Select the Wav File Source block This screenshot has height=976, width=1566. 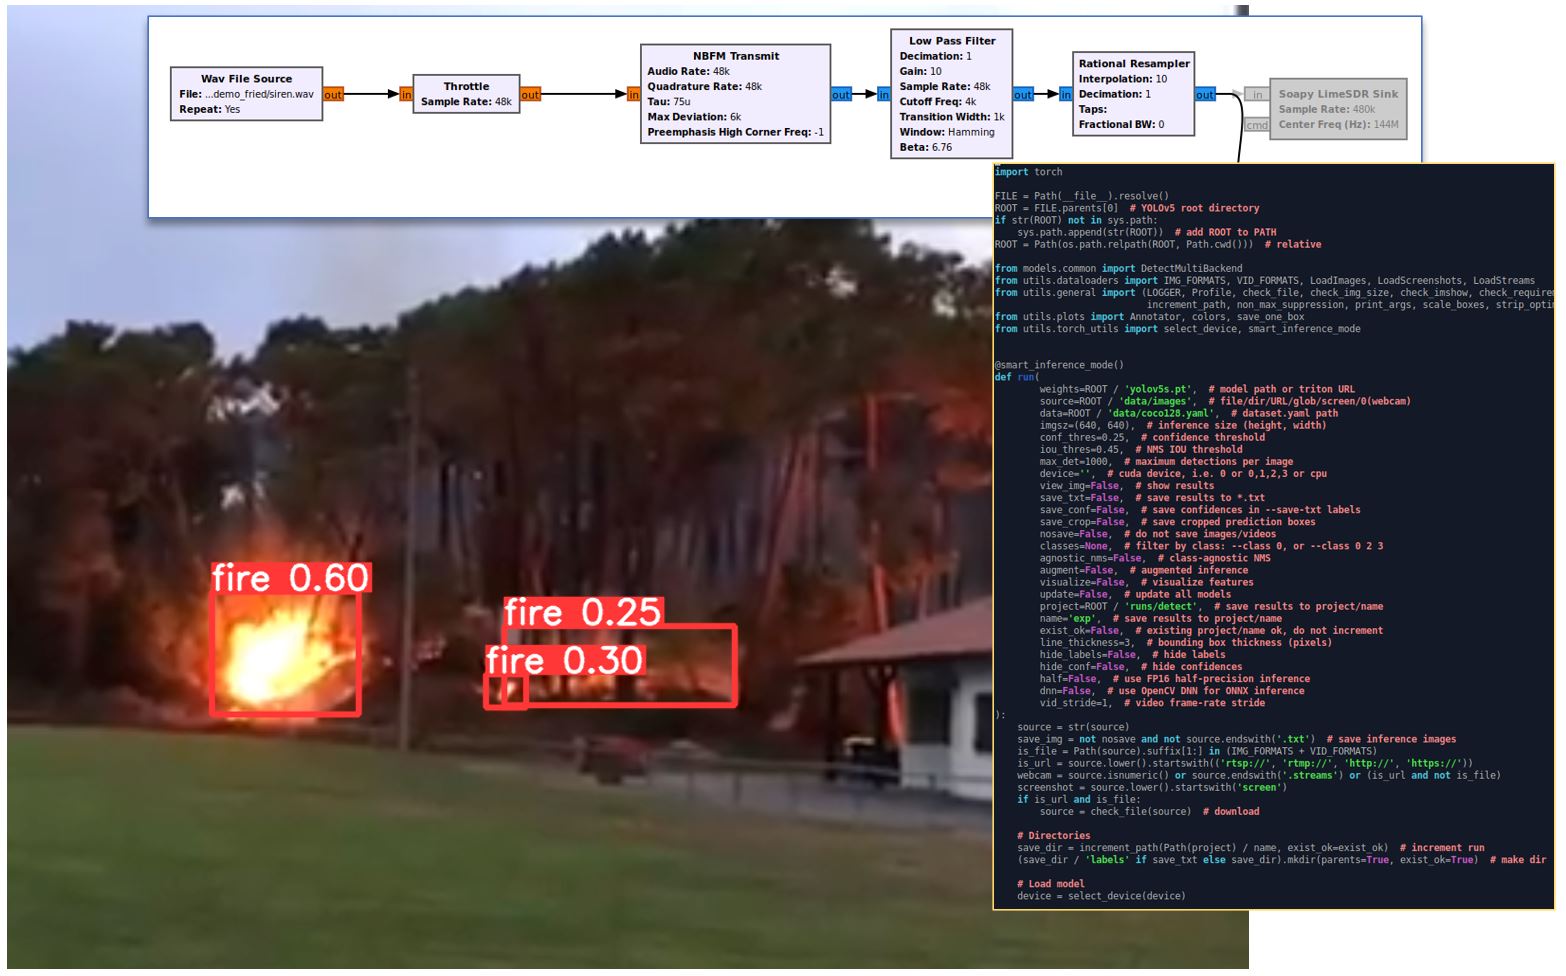tap(246, 94)
